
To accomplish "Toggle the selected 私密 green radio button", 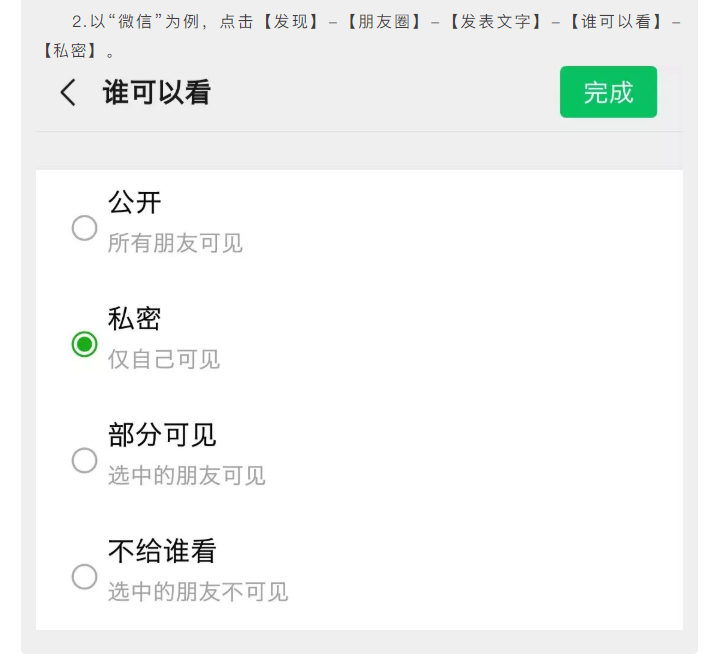I will tap(84, 344).
